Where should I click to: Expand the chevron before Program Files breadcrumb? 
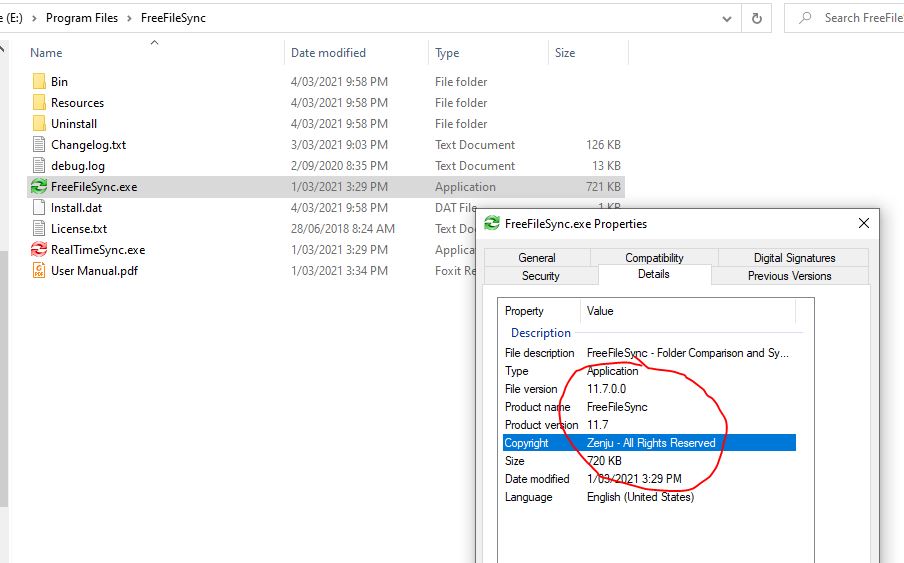click(x=34, y=18)
